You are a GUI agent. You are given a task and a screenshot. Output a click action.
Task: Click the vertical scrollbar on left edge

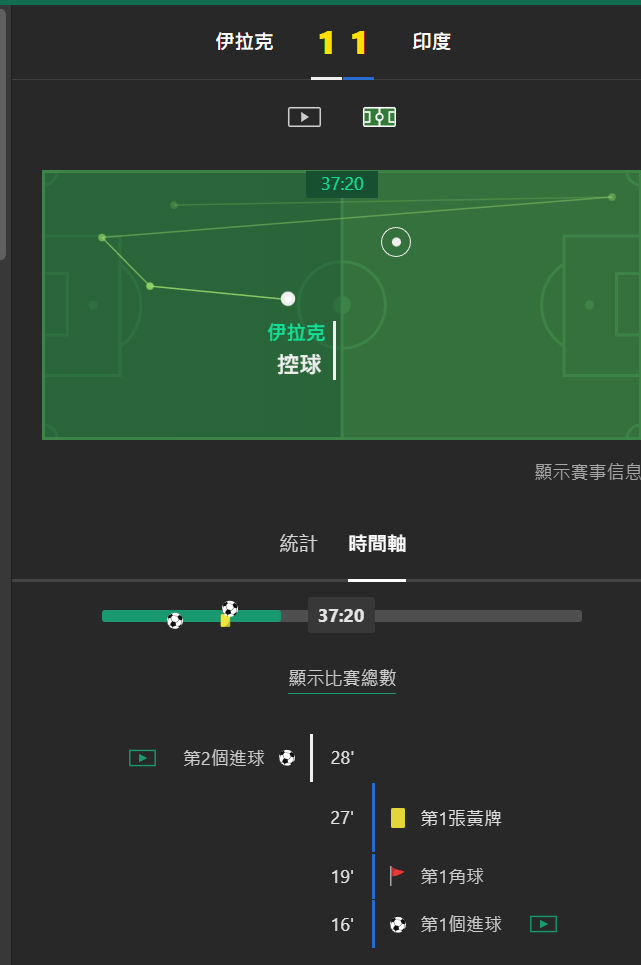(3, 132)
